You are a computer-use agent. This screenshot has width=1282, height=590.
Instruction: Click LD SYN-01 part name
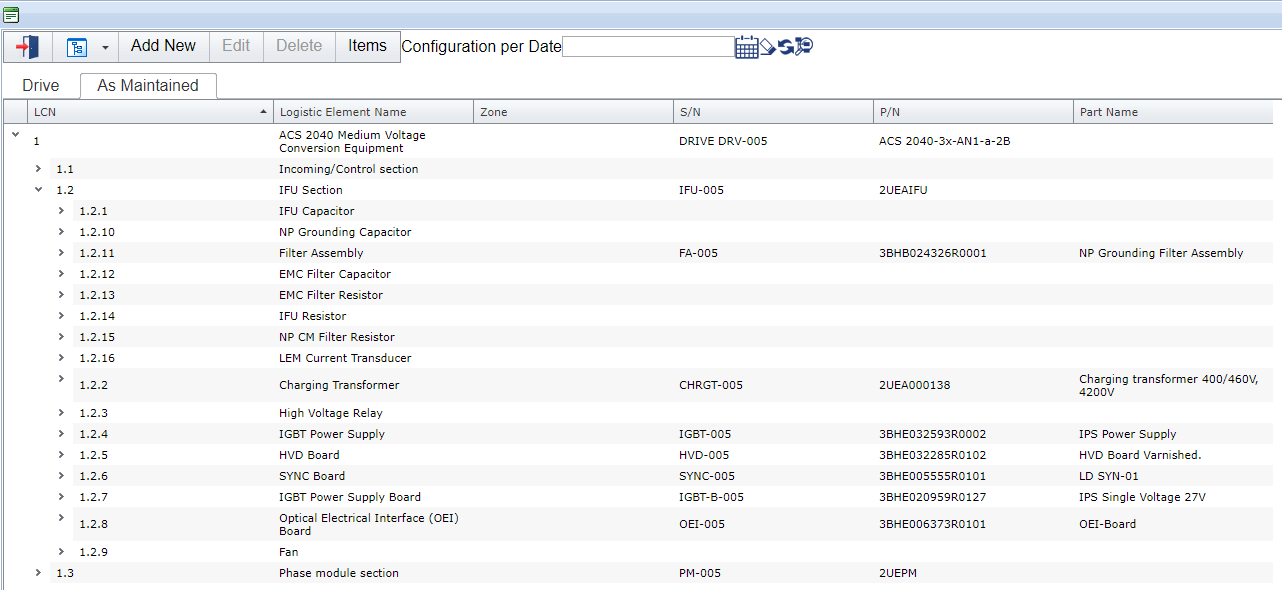click(x=1109, y=476)
